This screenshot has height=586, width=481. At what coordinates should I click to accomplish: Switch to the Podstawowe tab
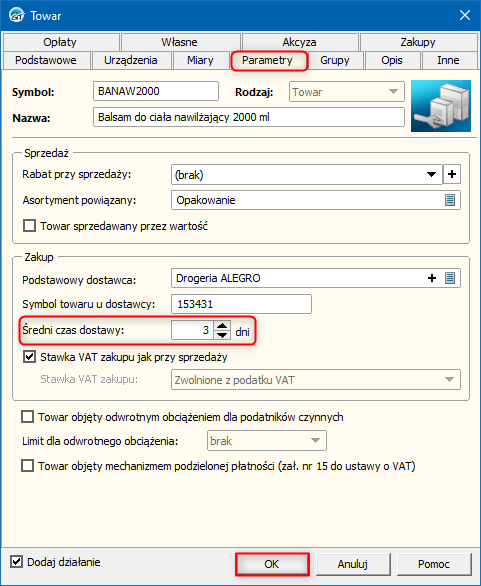[46, 60]
